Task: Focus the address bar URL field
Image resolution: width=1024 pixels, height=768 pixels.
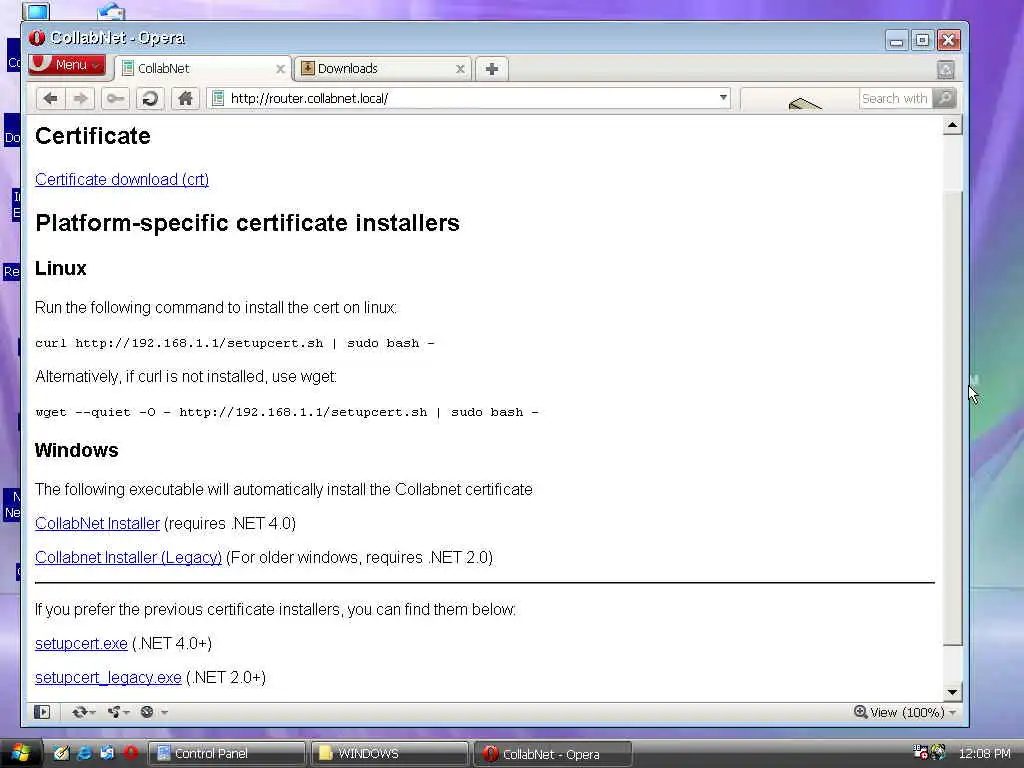Action: tap(470, 99)
